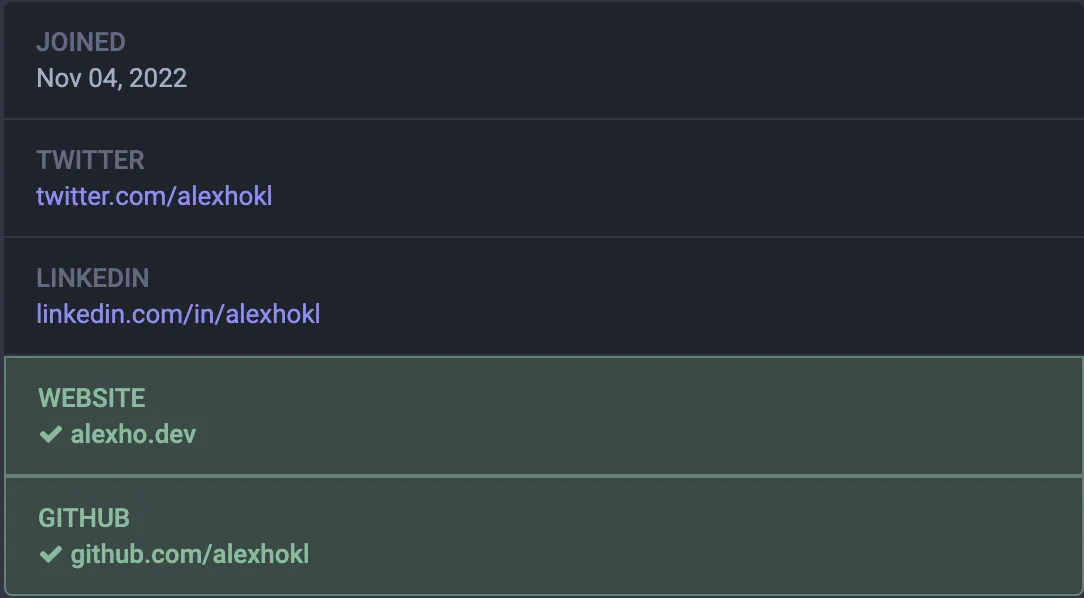Select the highlighted GITHUB row
Screen dimensions: 1084x598
coord(542,536)
